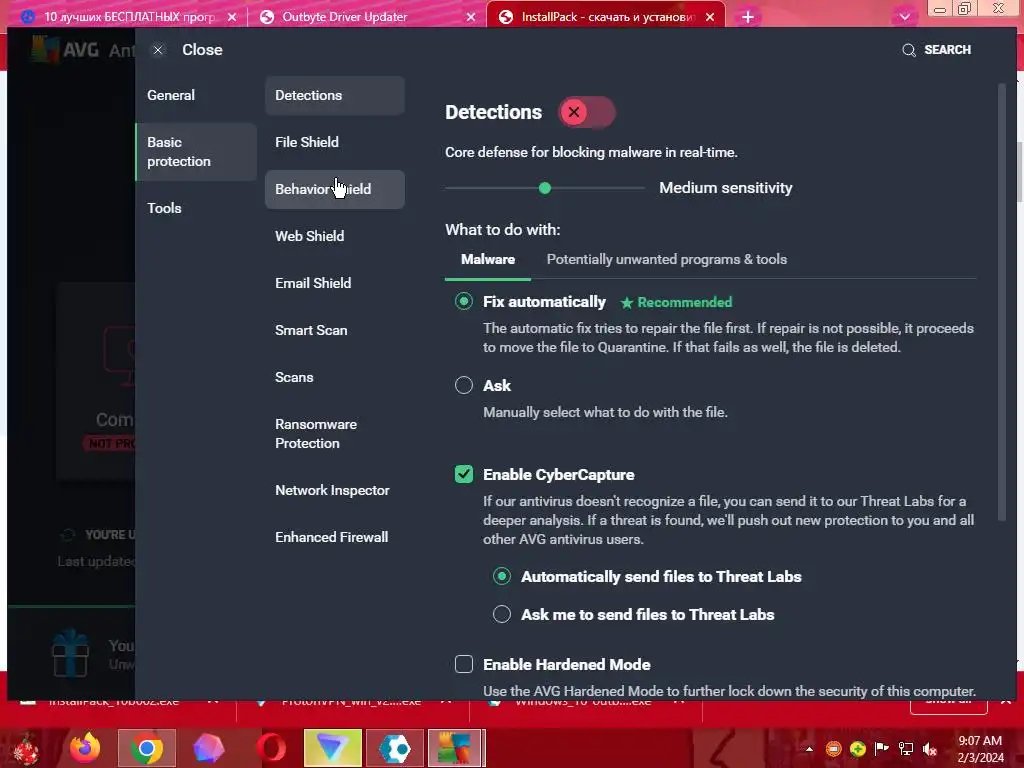Viewport: 1024px width, 768px height.
Task: Open Enhanced Firewall settings
Action: (x=334, y=537)
